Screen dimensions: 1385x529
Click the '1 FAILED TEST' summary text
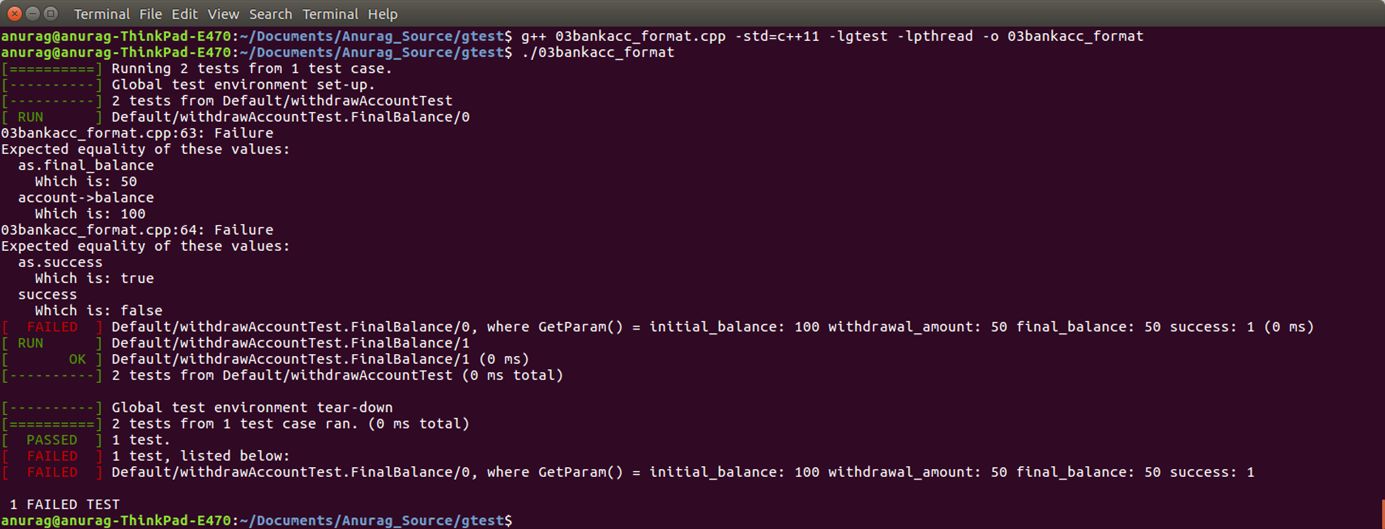click(x=64, y=505)
